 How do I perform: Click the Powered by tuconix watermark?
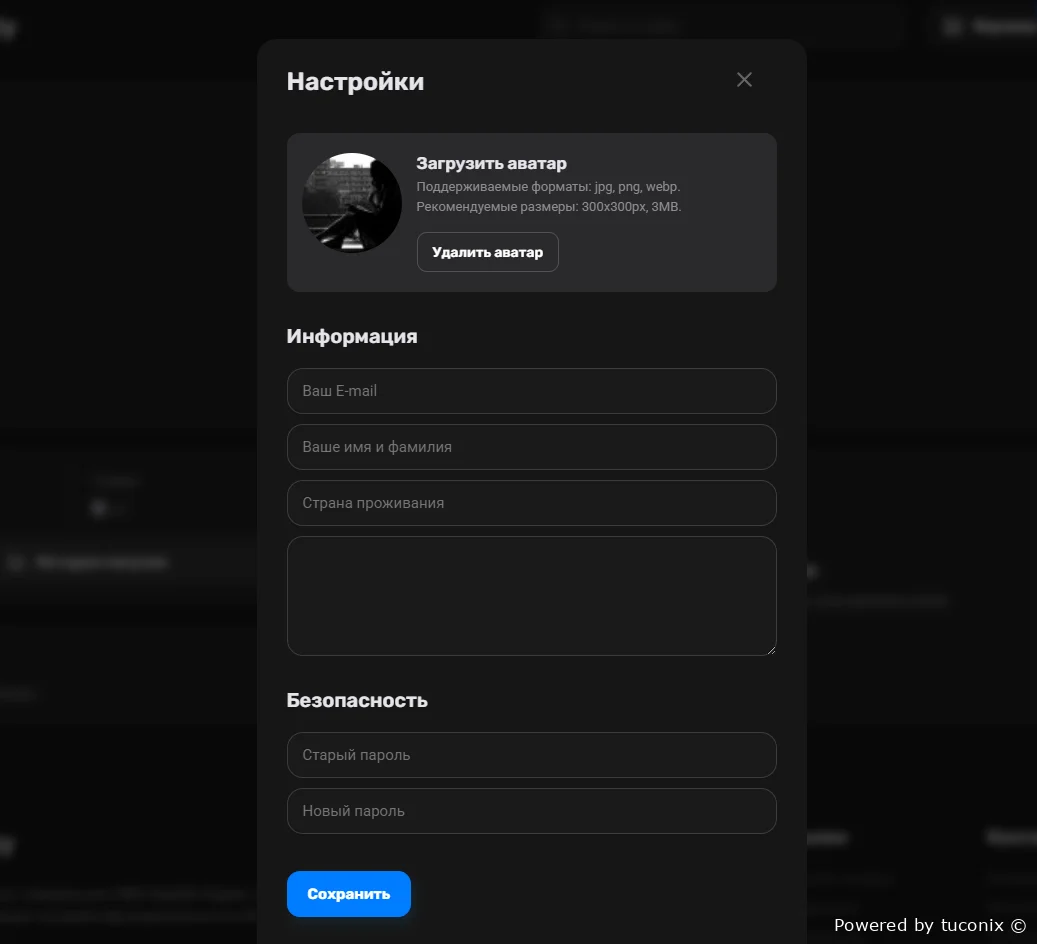pyautogui.click(x=929, y=925)
